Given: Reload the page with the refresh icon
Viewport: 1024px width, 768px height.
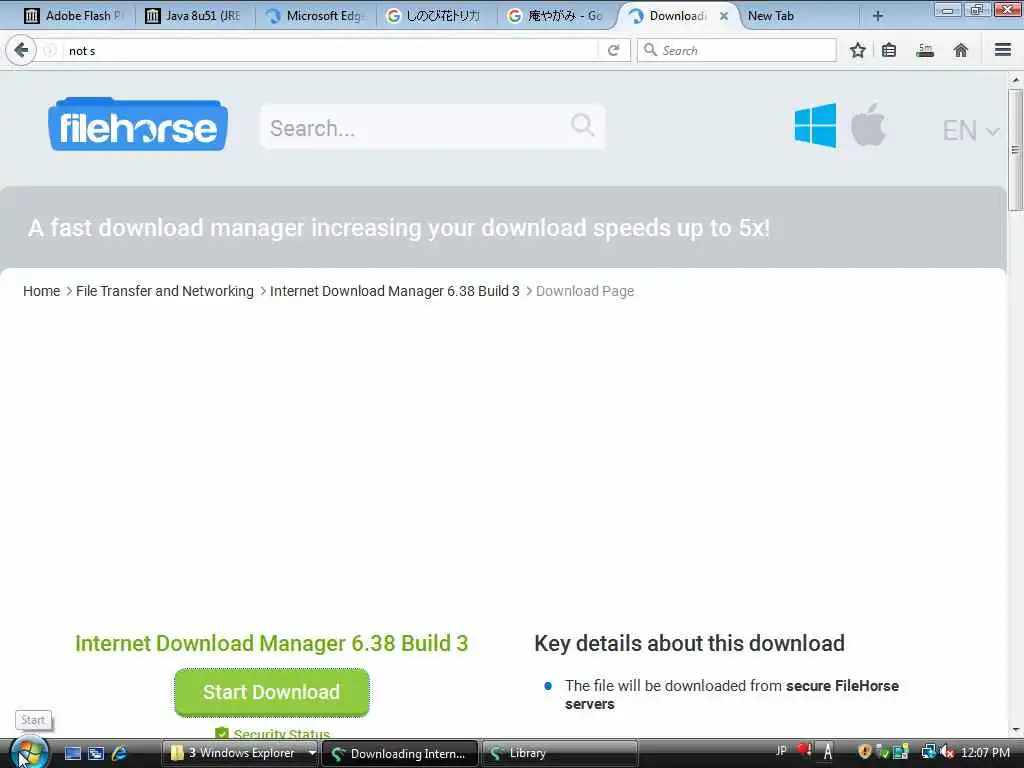Looking at the screenshot, I should click(x=613, y=50).
